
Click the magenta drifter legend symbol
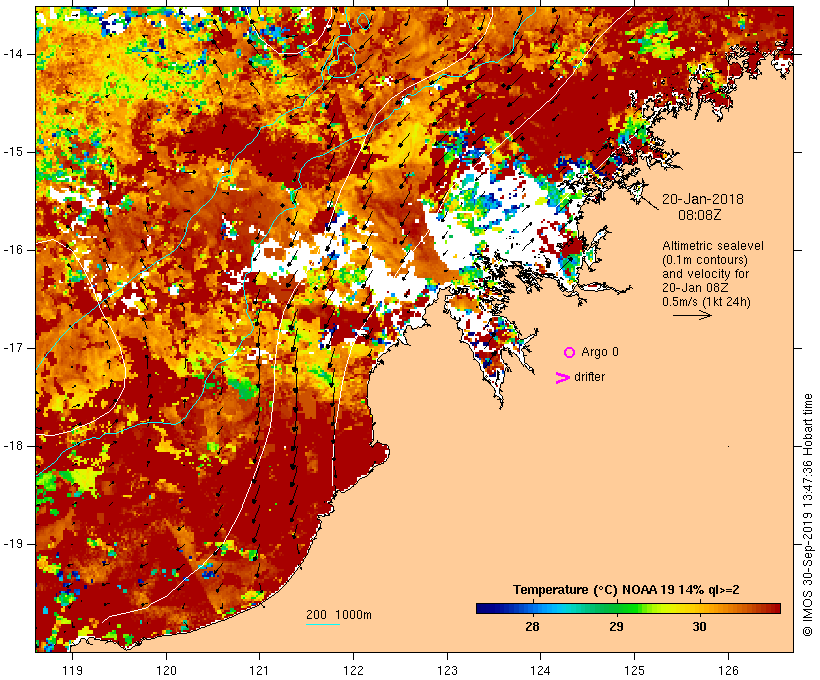tap(563, 378)
